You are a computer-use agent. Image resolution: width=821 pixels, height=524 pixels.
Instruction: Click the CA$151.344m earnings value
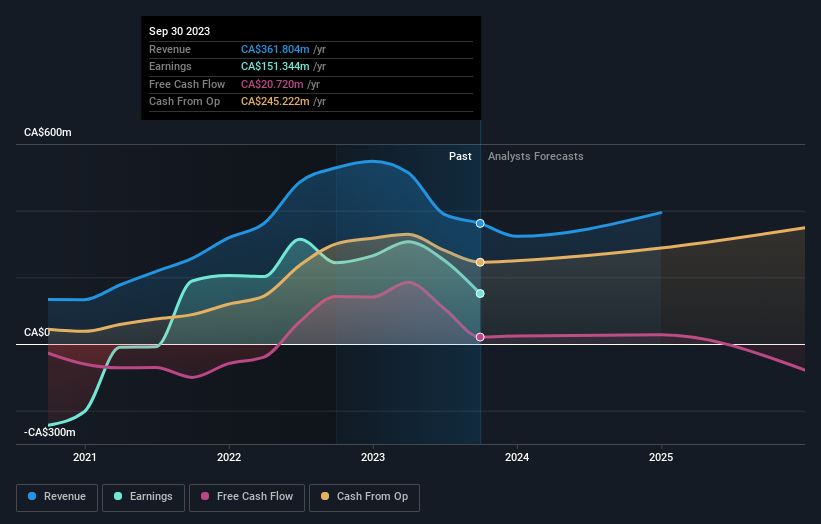[x=275, y=66]
